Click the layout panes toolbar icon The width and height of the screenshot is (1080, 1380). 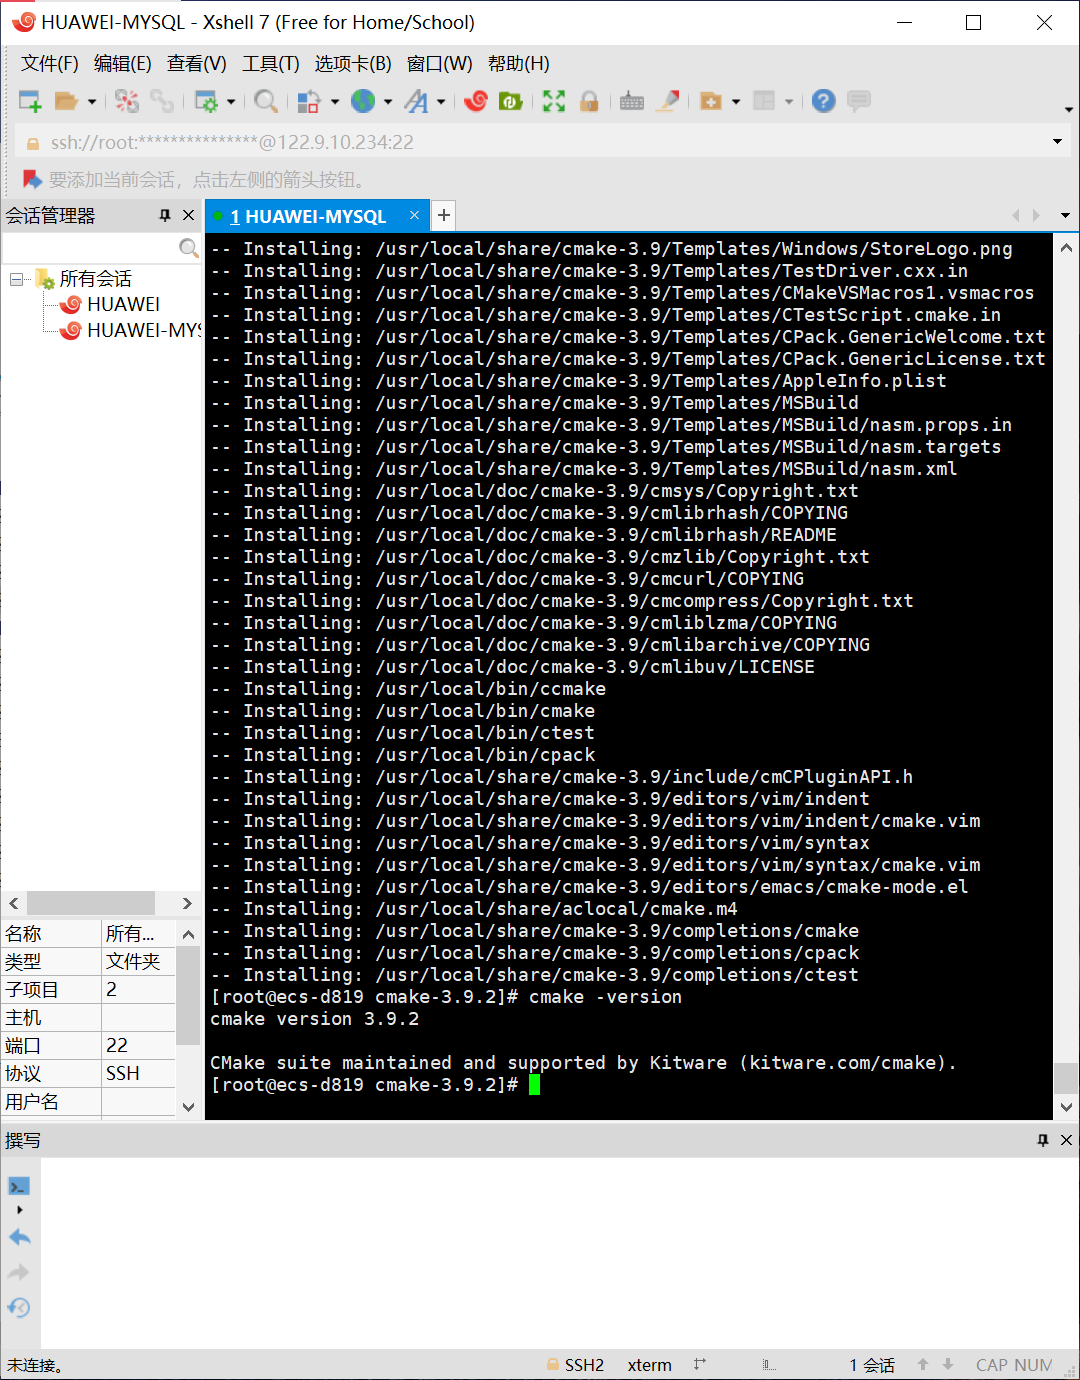point(764,100)
